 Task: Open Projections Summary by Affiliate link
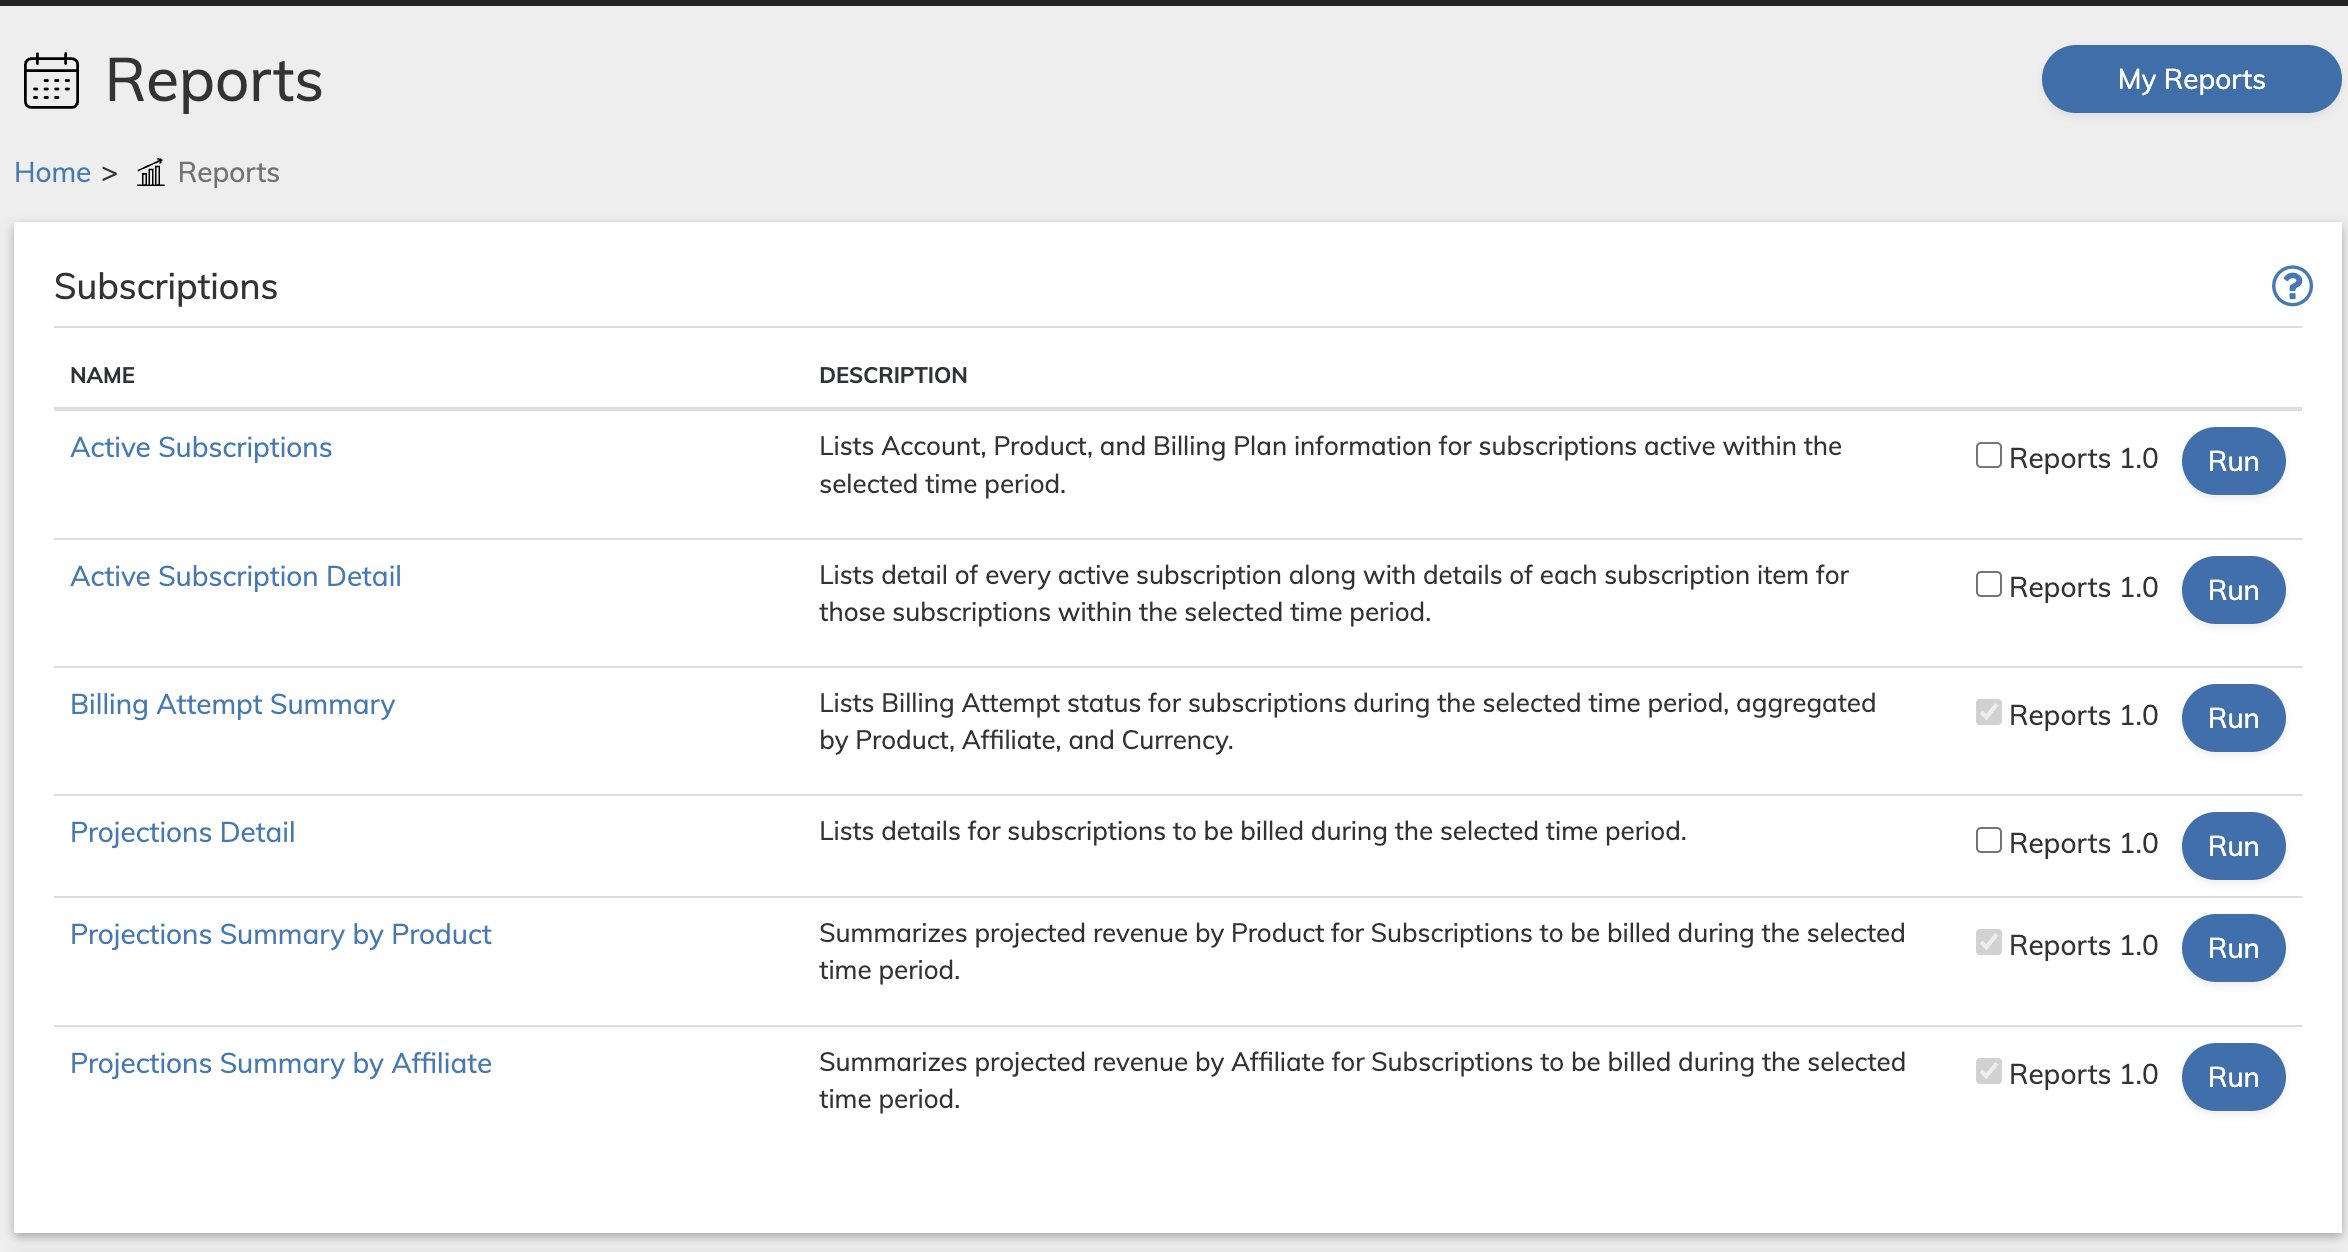pos(281,1063)
